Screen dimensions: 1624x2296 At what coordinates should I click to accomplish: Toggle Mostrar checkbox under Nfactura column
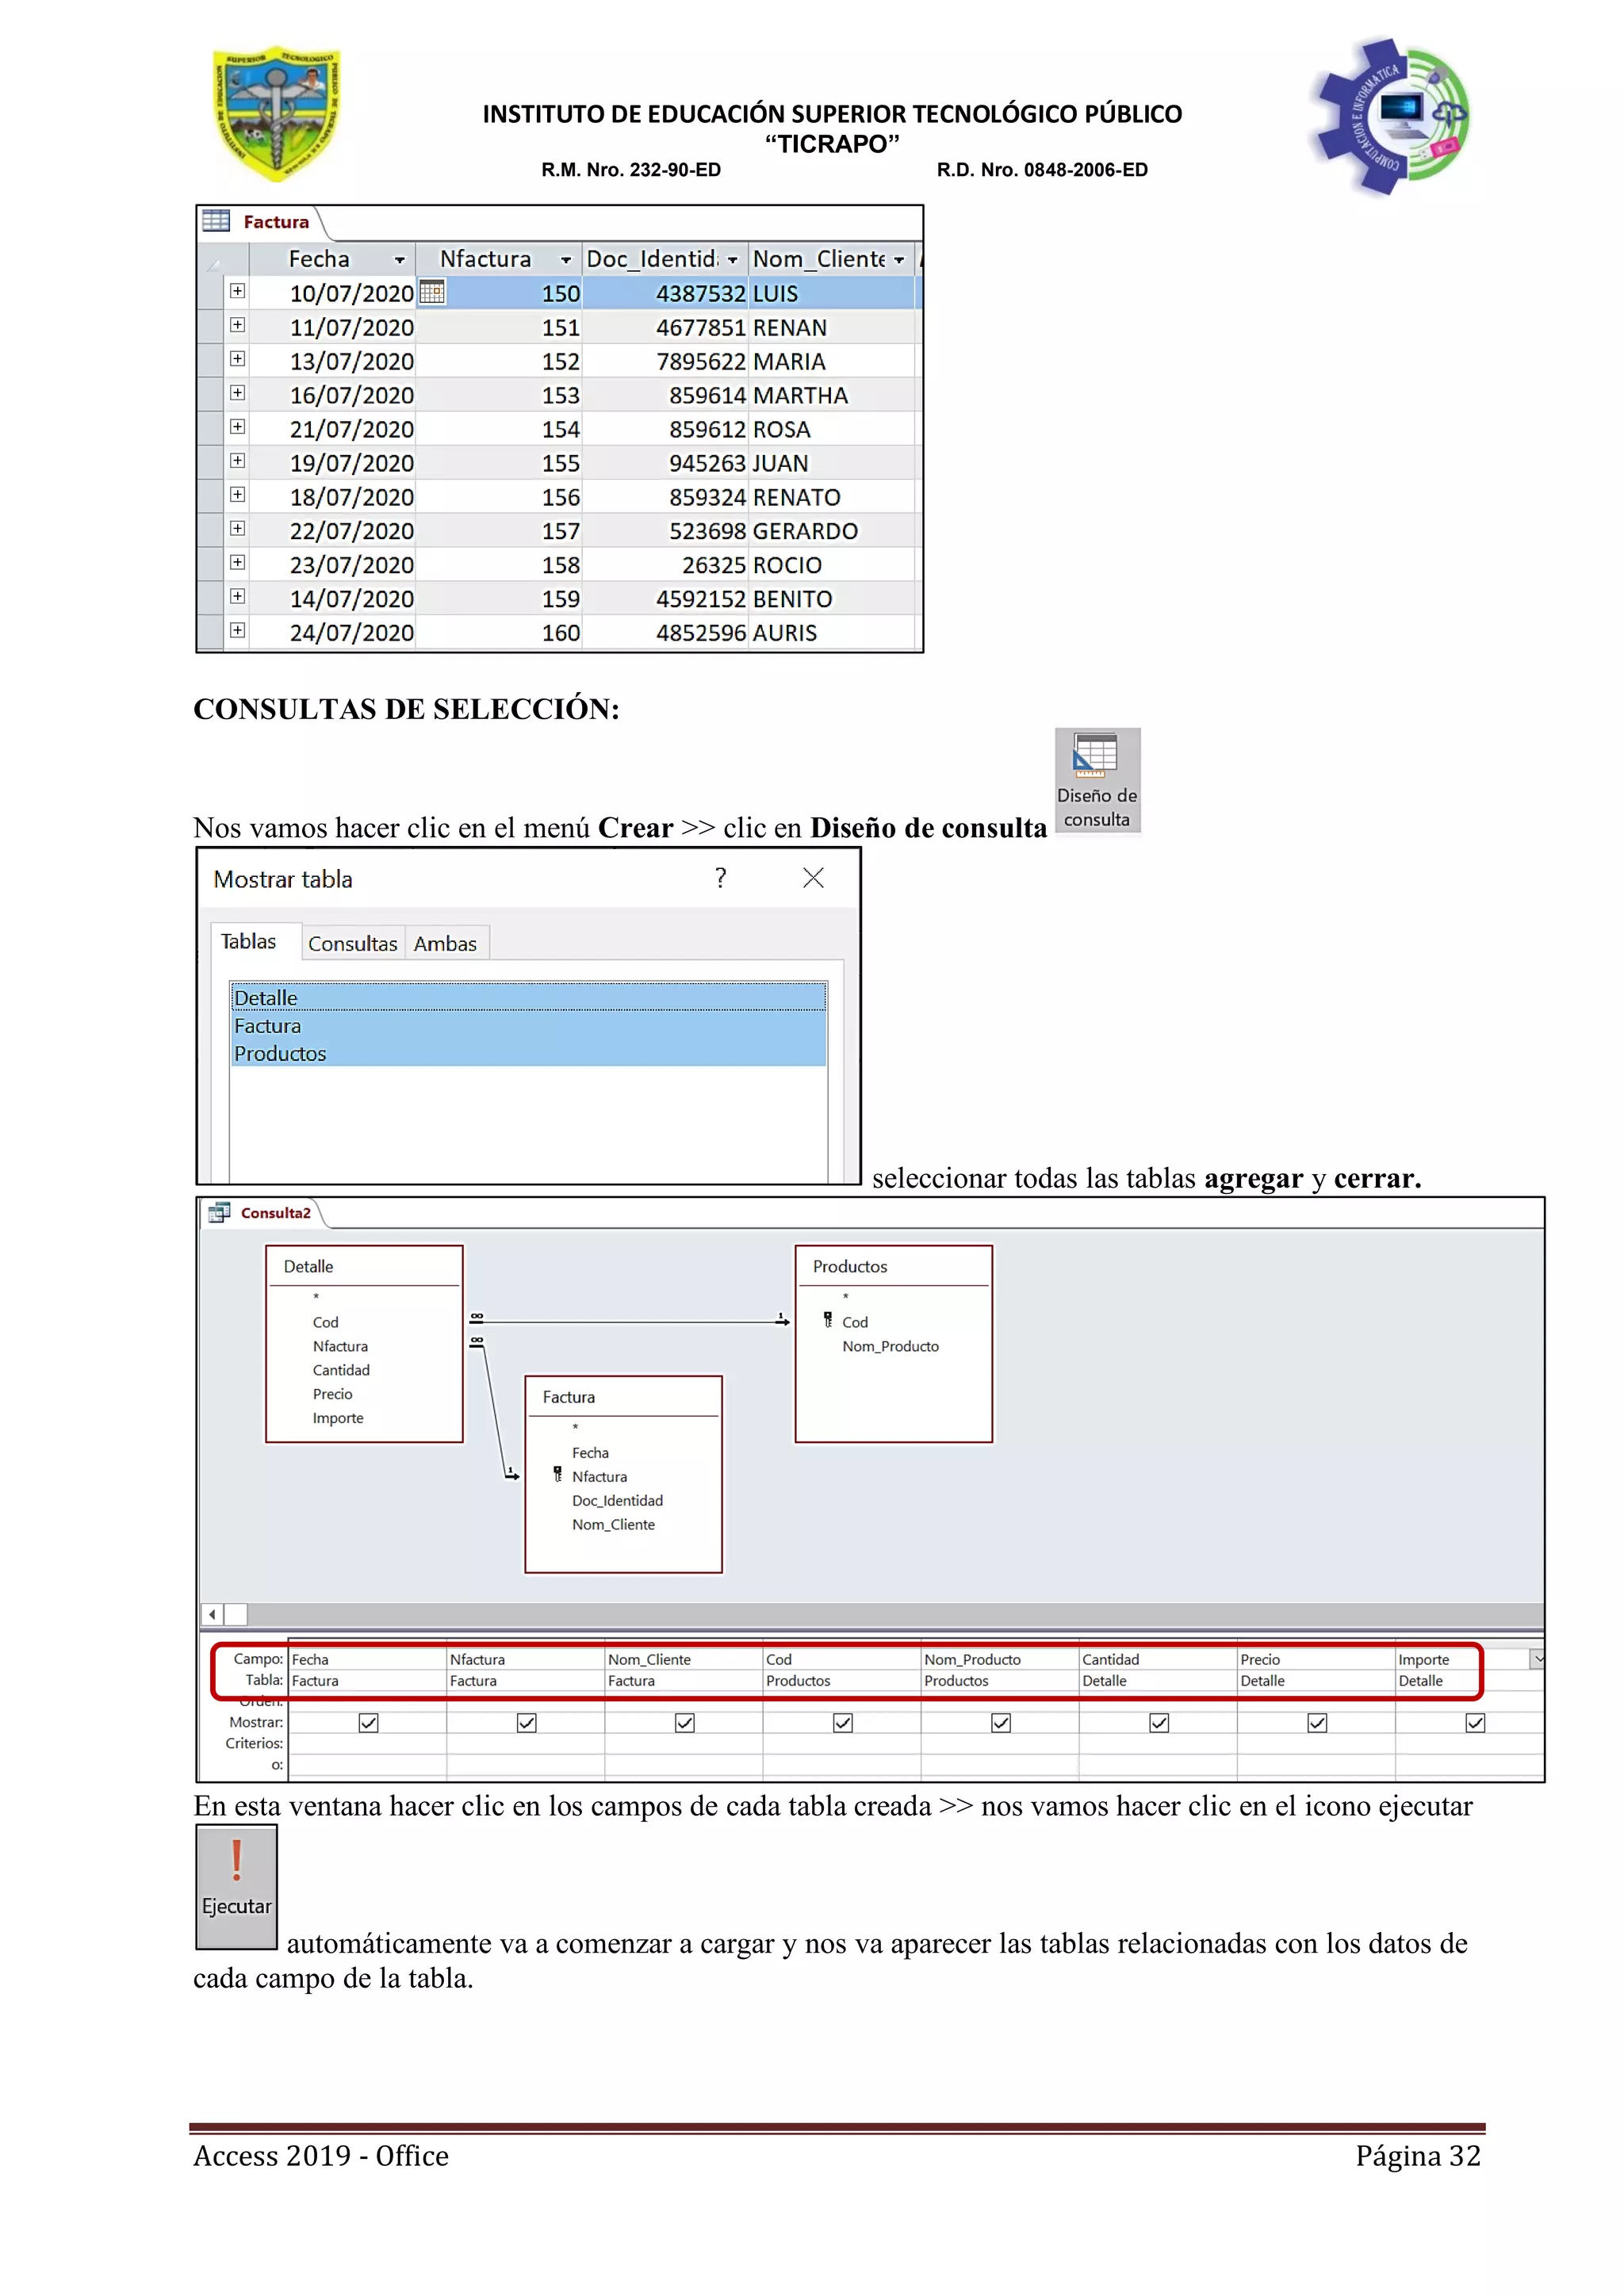(527, 1722)
